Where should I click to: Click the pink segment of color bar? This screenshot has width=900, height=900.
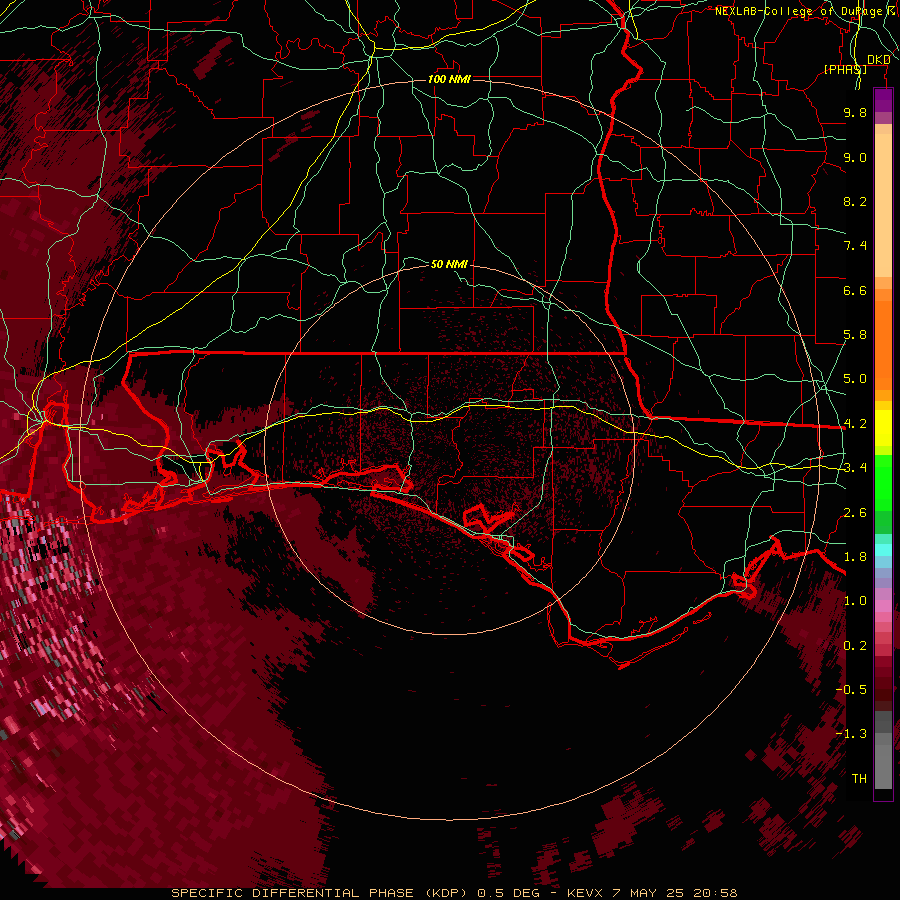click(x=883, y=606)
